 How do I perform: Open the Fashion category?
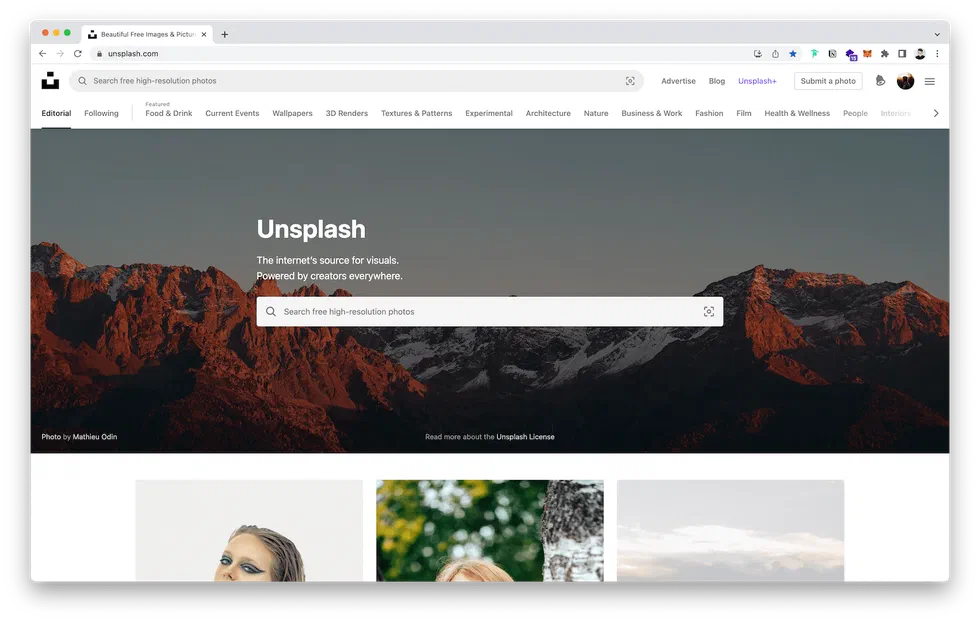pos(709,113)
